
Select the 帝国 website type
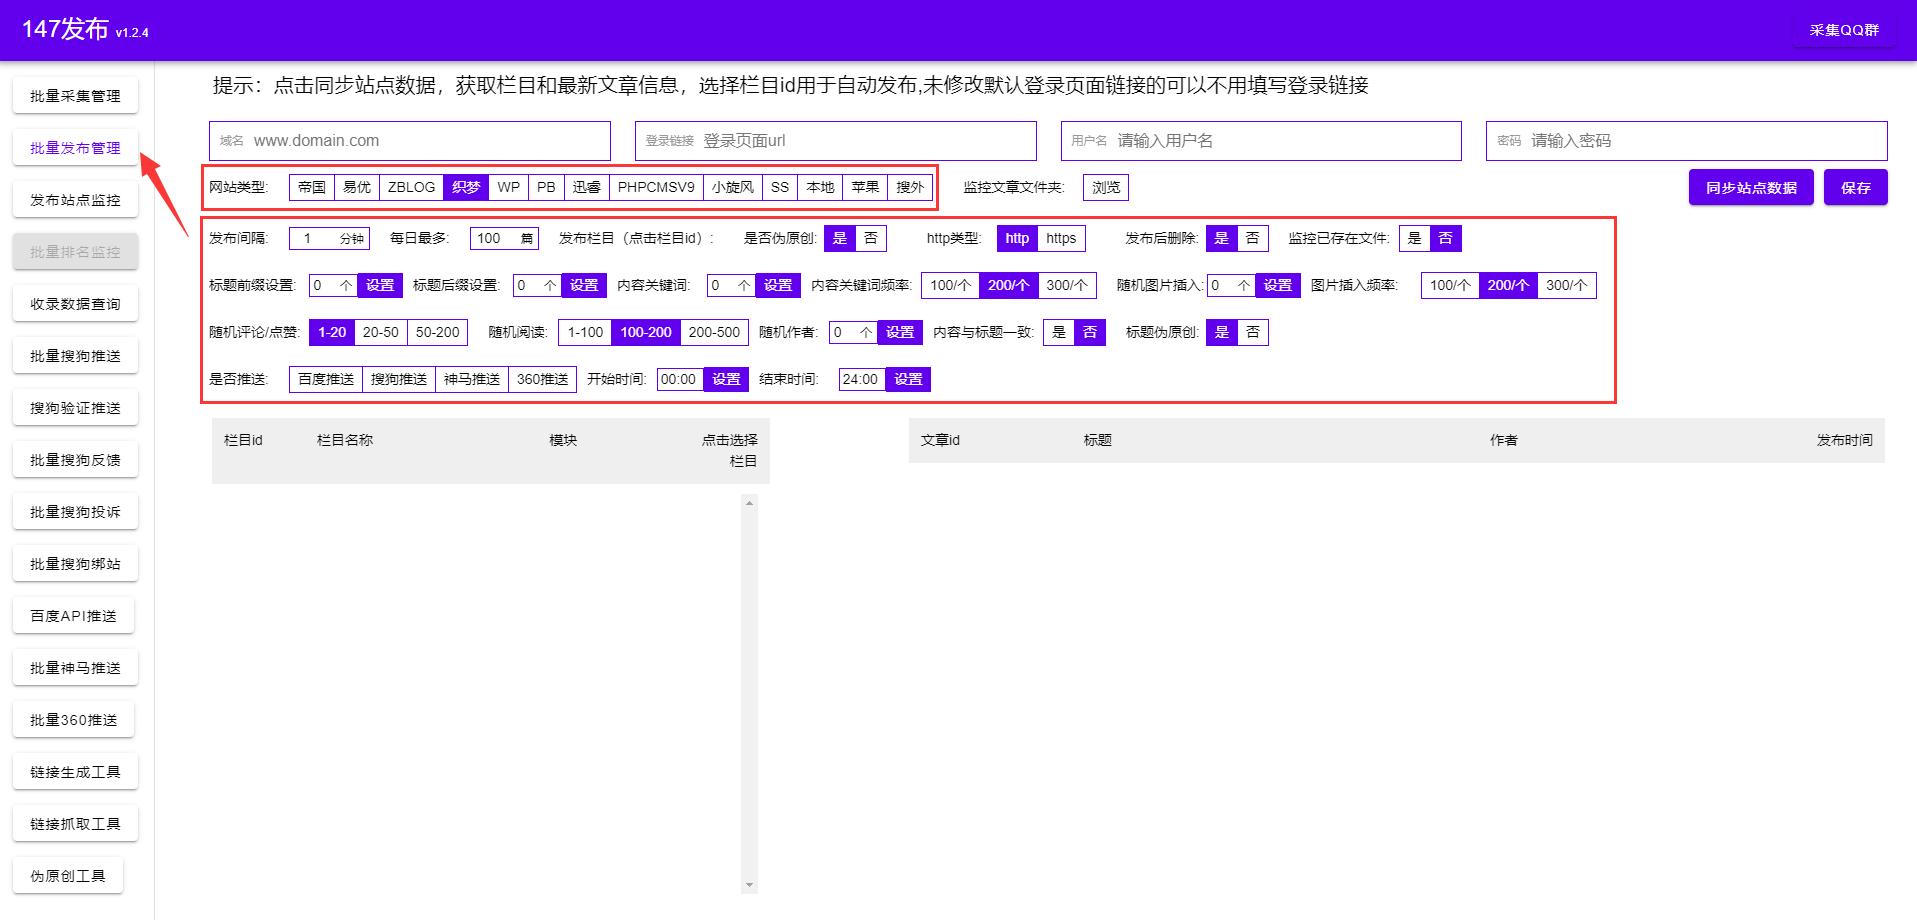[310, 187]
